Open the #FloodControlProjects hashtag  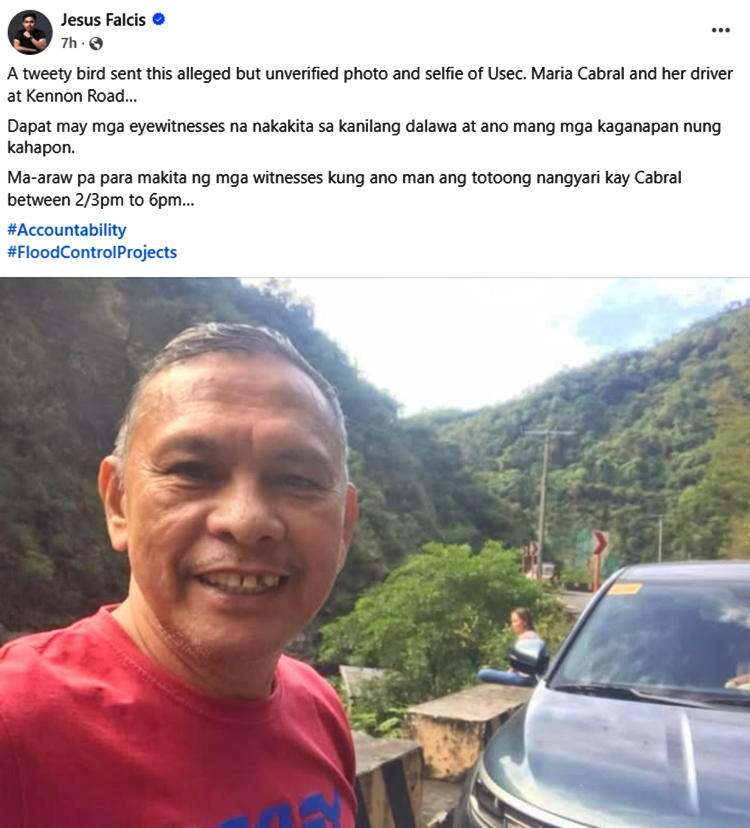(x=92, y=252)
